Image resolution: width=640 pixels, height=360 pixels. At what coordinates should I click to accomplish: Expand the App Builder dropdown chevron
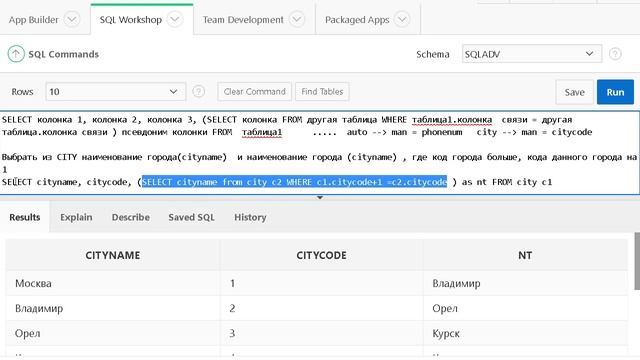coord(72,19)
